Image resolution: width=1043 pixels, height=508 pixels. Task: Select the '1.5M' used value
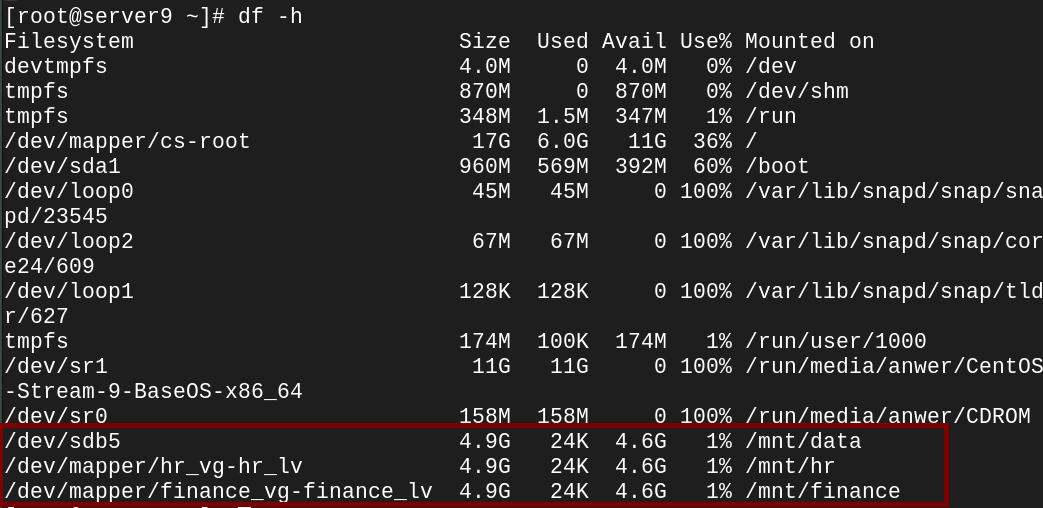(x=563, y=116)
